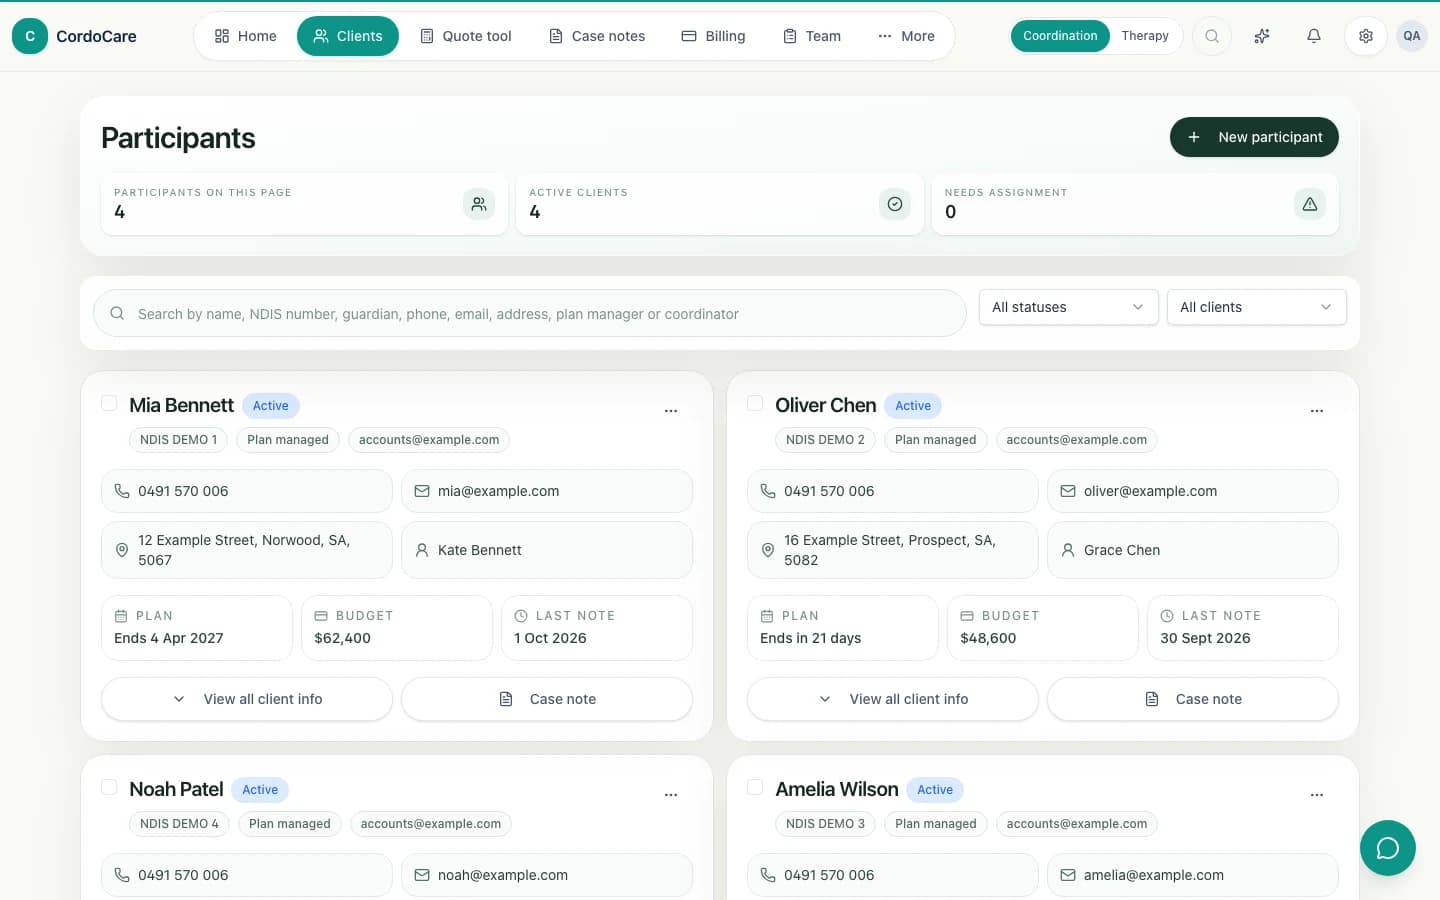Open the notifications bell

pos(1314,36)
